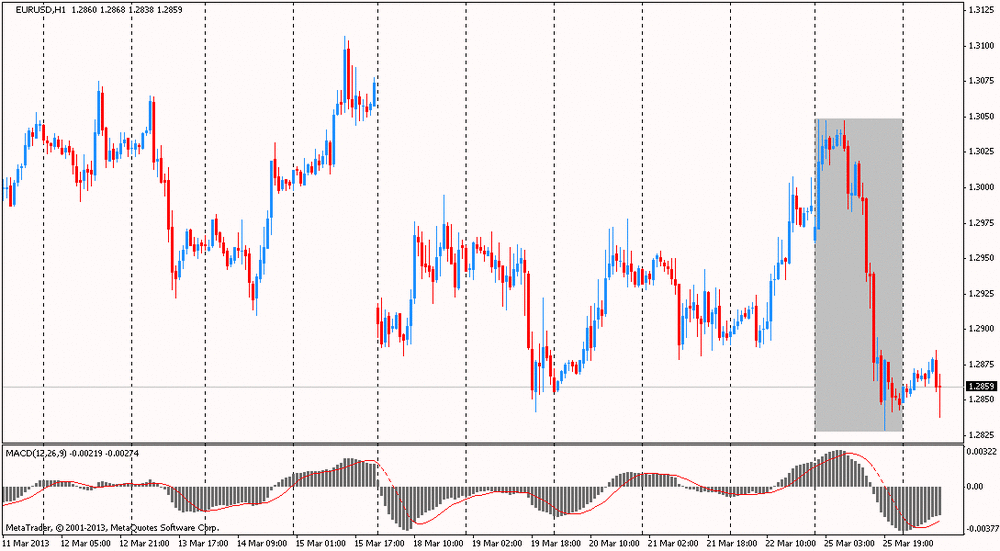Click the 1.2900 price level label
Image resolution: width=1000 pixels, height=551 pixels.
(x=981, y=329)
